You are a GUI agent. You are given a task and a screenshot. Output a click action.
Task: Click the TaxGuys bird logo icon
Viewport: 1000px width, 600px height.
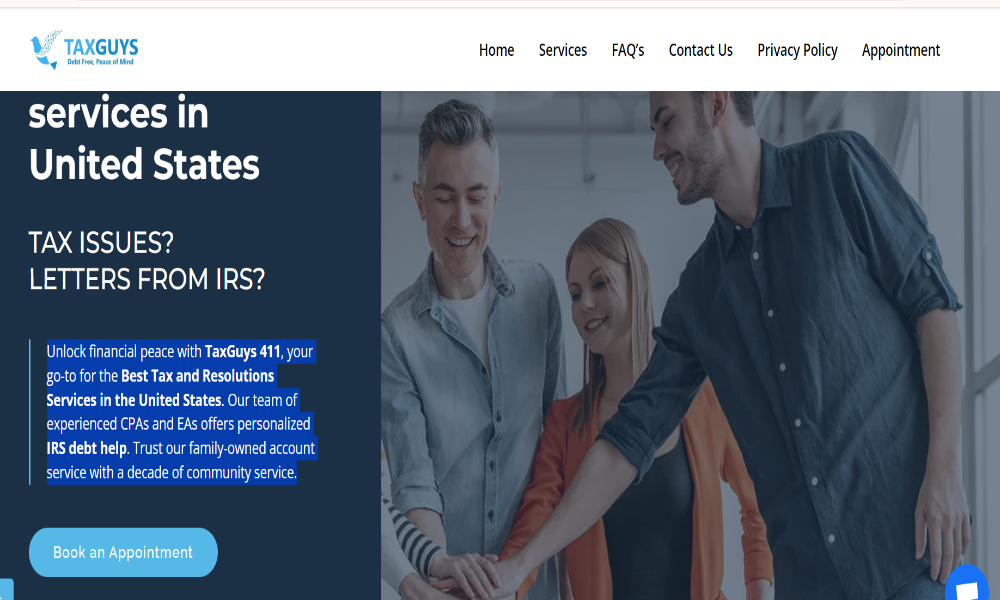(46, 50)
